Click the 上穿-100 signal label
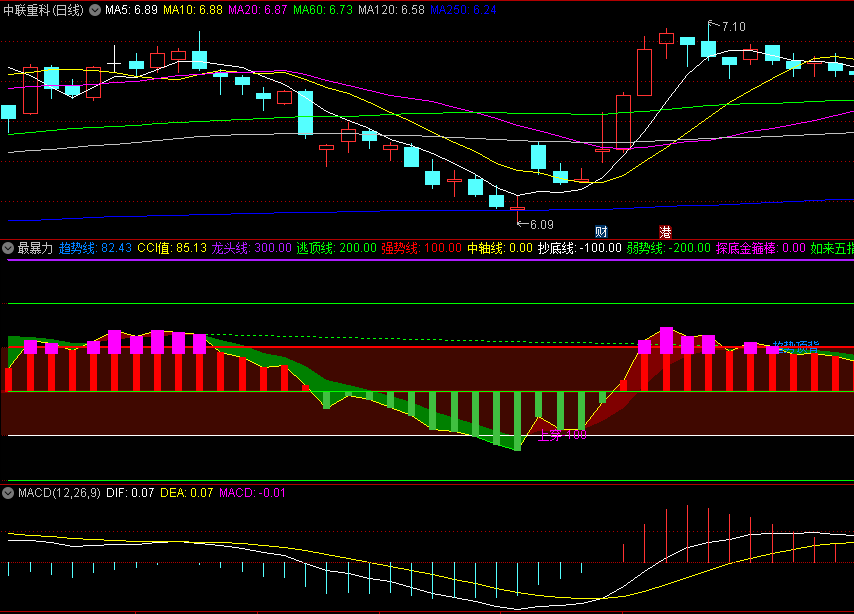Viewport: 854px width, 614px height. coord(562,435)
